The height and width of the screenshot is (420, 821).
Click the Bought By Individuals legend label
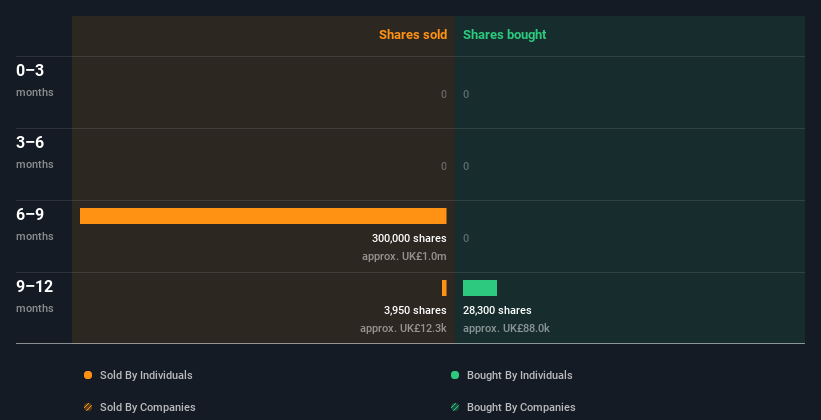(x=519, y=375)
